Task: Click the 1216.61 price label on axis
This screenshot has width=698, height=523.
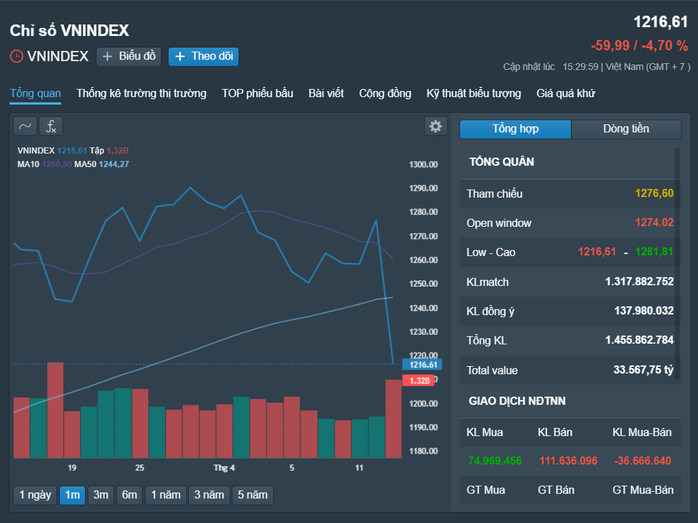Action: (x=422, y=365)
